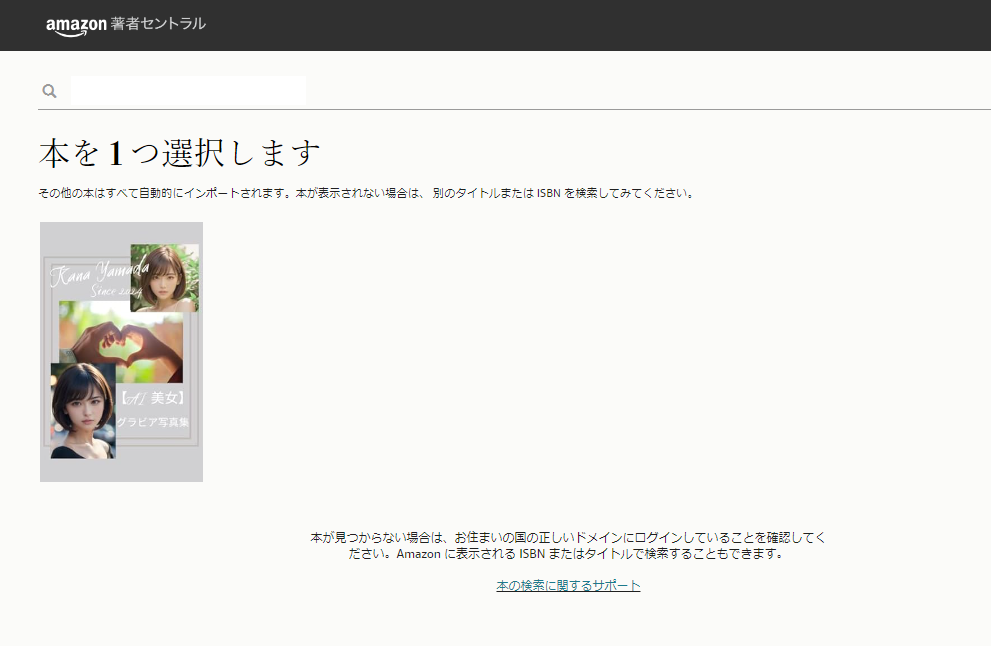The height and width of the screenshot is (646, 991).
Task: Click the empty area of the dark header bar
Action: [600, 25]
